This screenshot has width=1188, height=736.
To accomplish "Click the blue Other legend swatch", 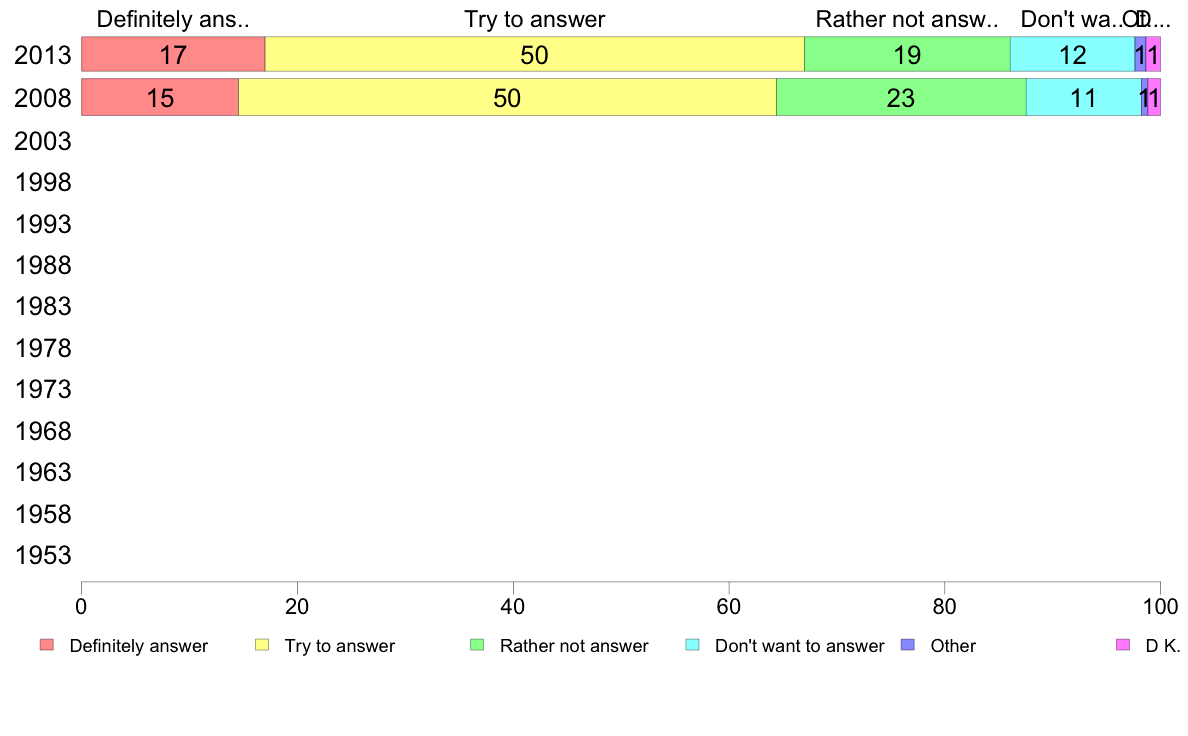I will click(x=908, y=645).
